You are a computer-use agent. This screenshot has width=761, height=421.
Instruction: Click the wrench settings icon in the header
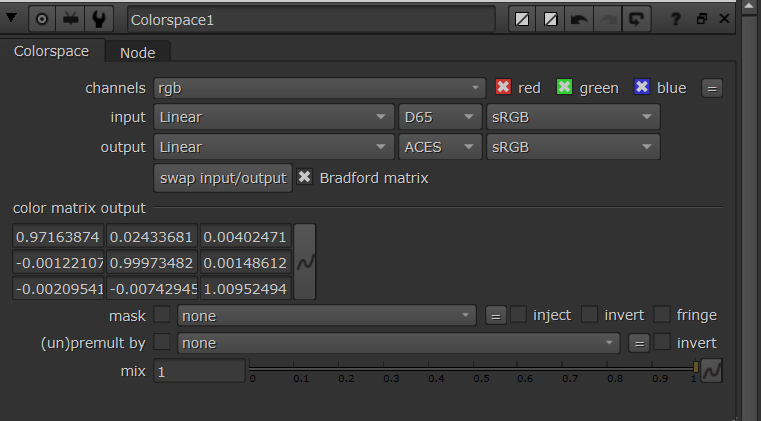(98, 19)
